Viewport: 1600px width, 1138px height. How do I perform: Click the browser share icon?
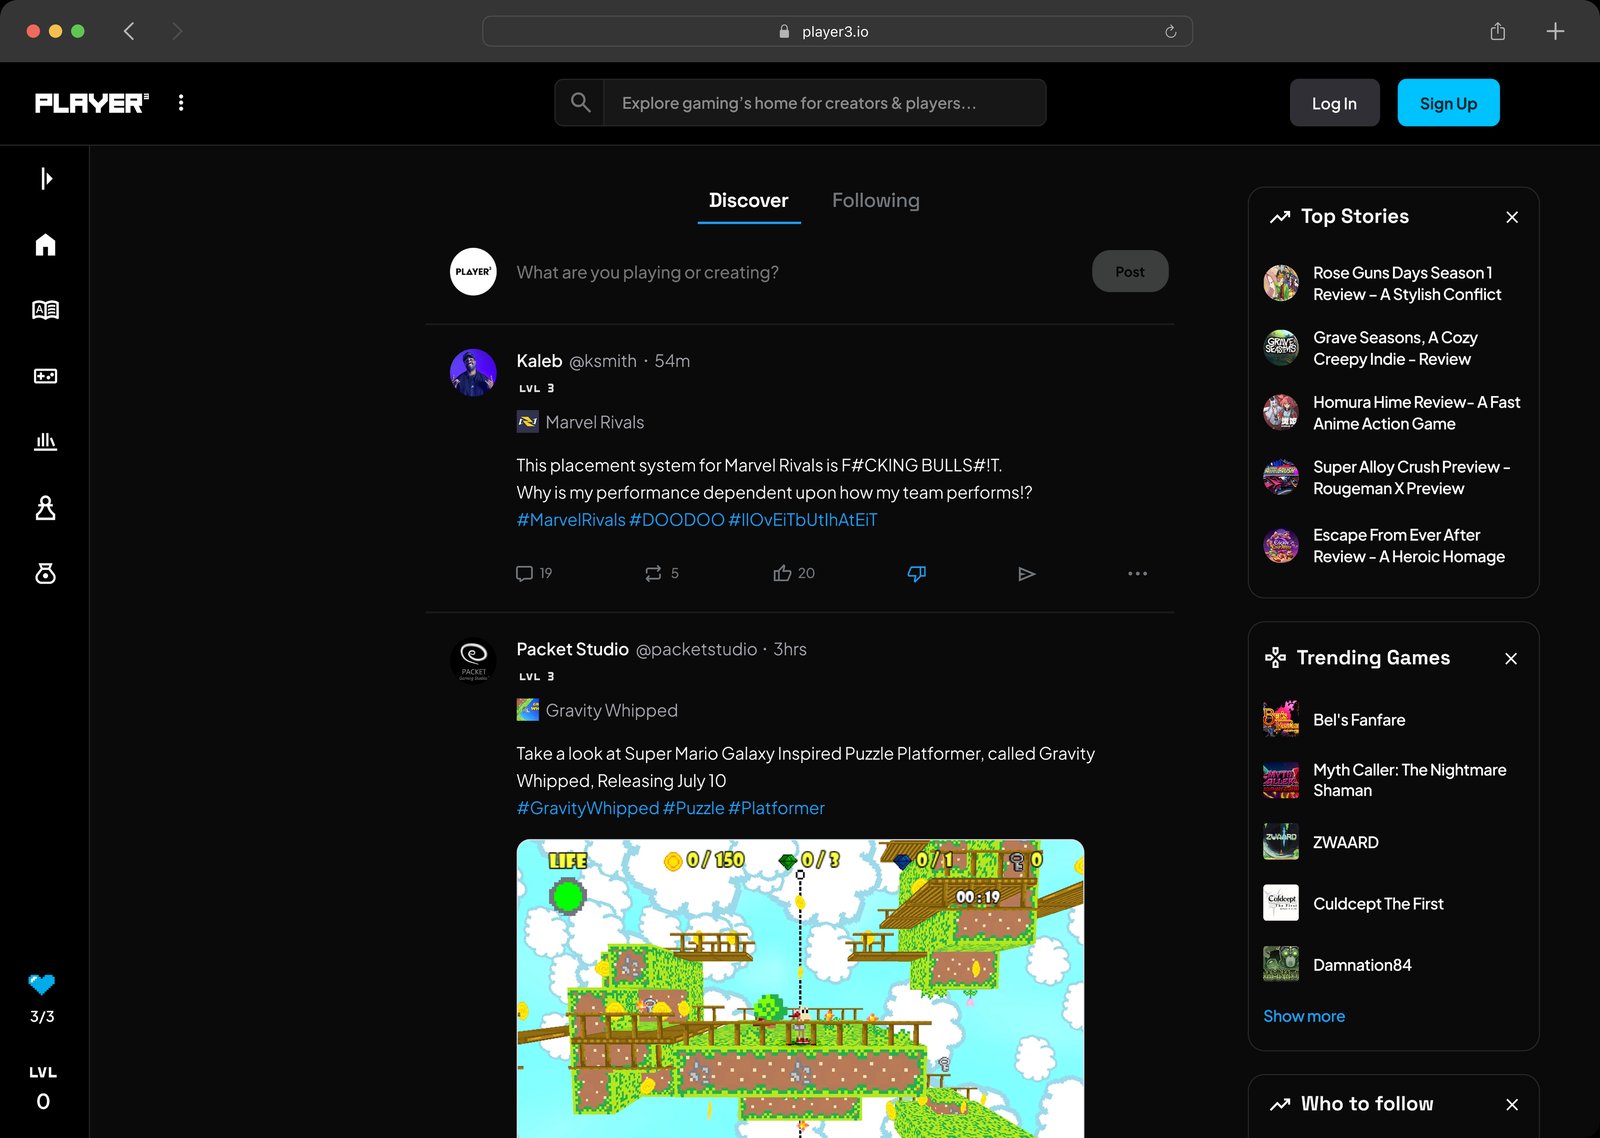pos(1498,31)
